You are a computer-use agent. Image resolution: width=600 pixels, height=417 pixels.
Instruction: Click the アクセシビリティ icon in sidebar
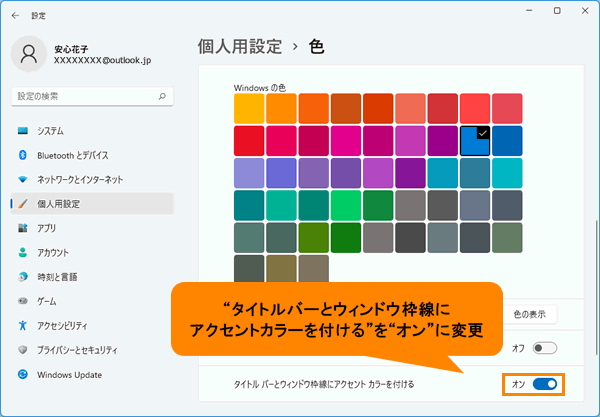(x=22, y=325)
